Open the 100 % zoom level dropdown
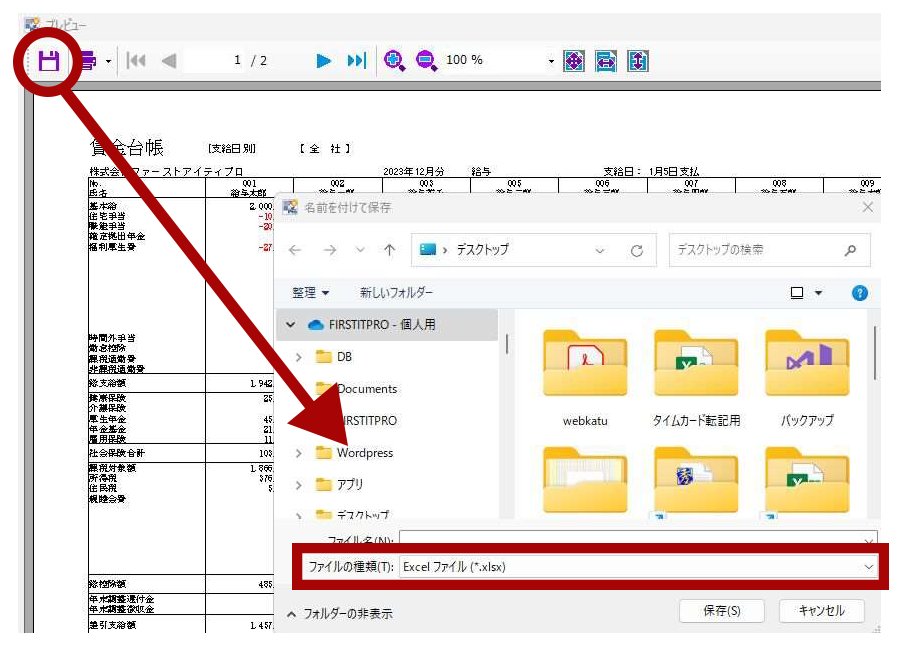Image resolution: width=900 pixels, height=647 pixels. tap(550, 61)
